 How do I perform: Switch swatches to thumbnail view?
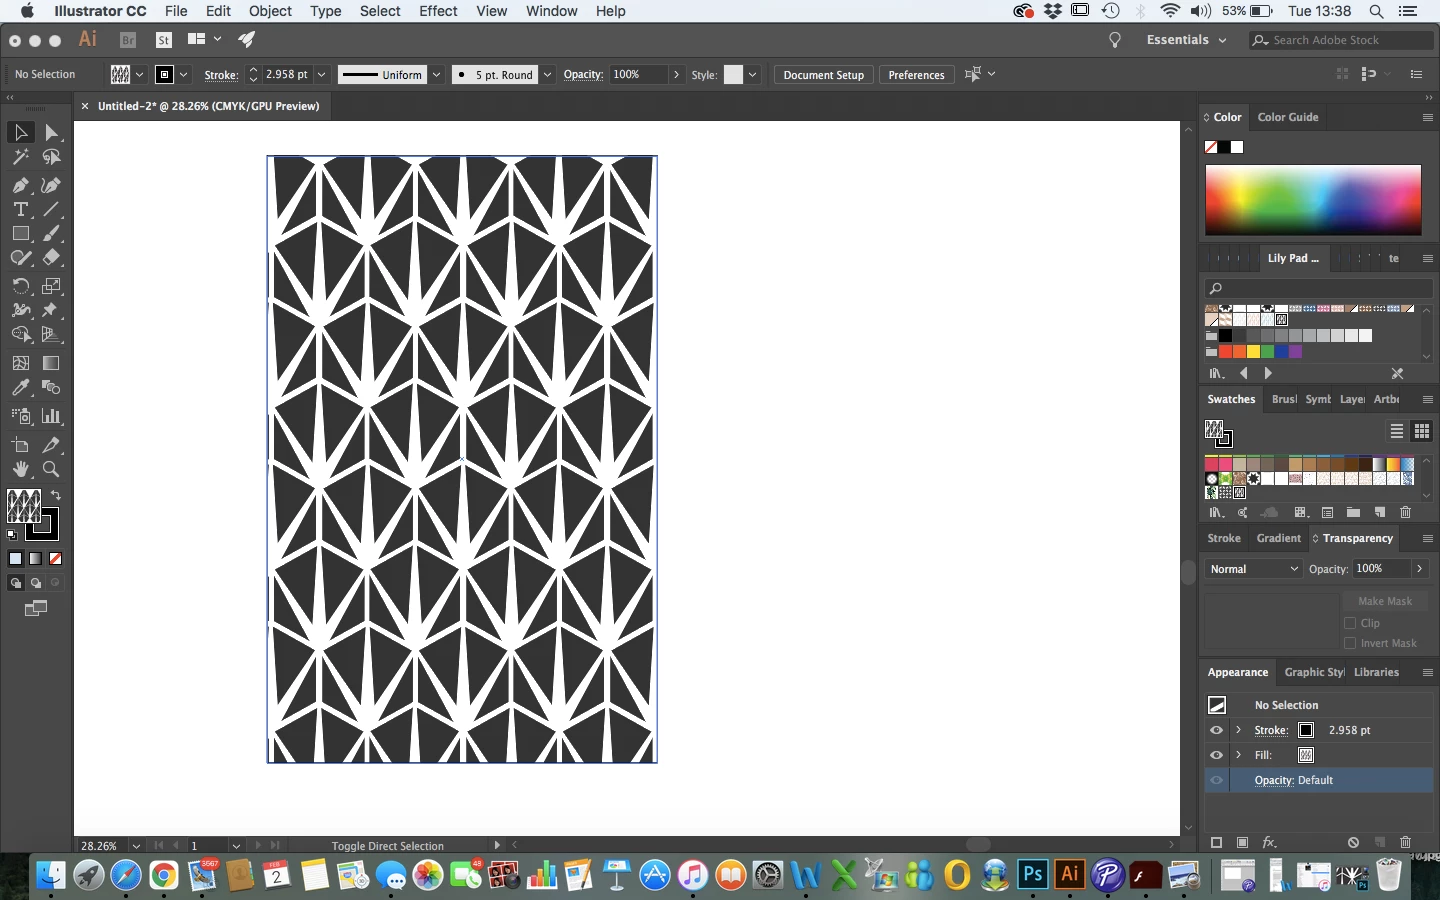1422,431
